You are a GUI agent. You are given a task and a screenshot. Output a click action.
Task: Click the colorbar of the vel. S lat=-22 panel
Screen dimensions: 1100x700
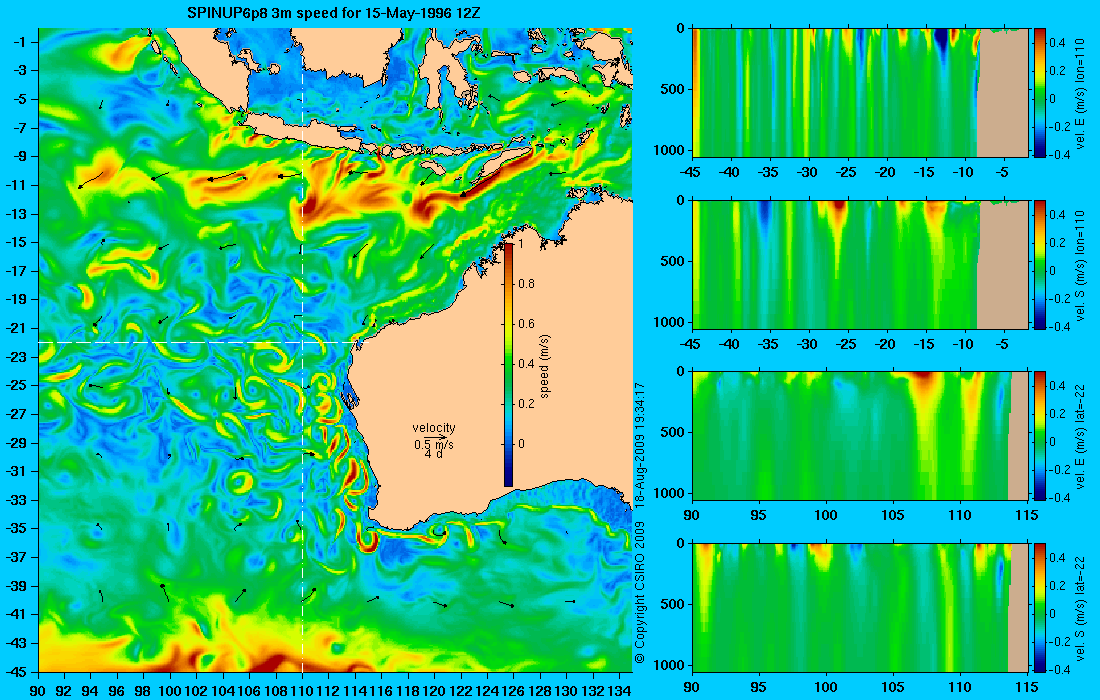(1039, 607)
